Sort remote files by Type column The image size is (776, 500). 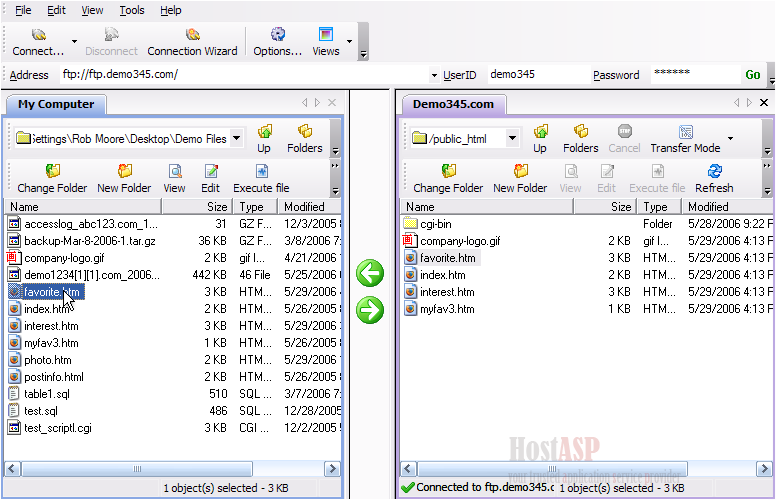click(659, 206)
